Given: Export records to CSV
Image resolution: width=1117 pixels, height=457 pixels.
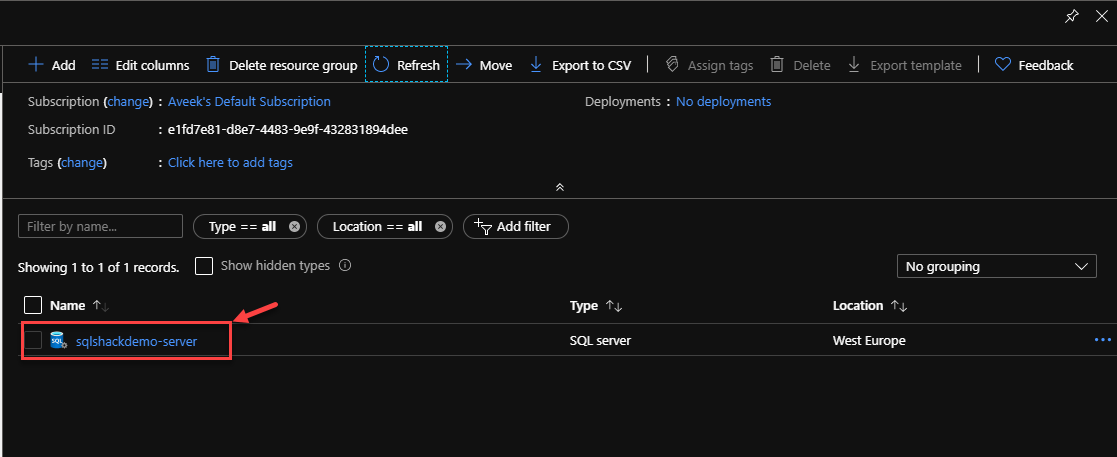Looking at the screenshot, I should (x=580, y=65).
